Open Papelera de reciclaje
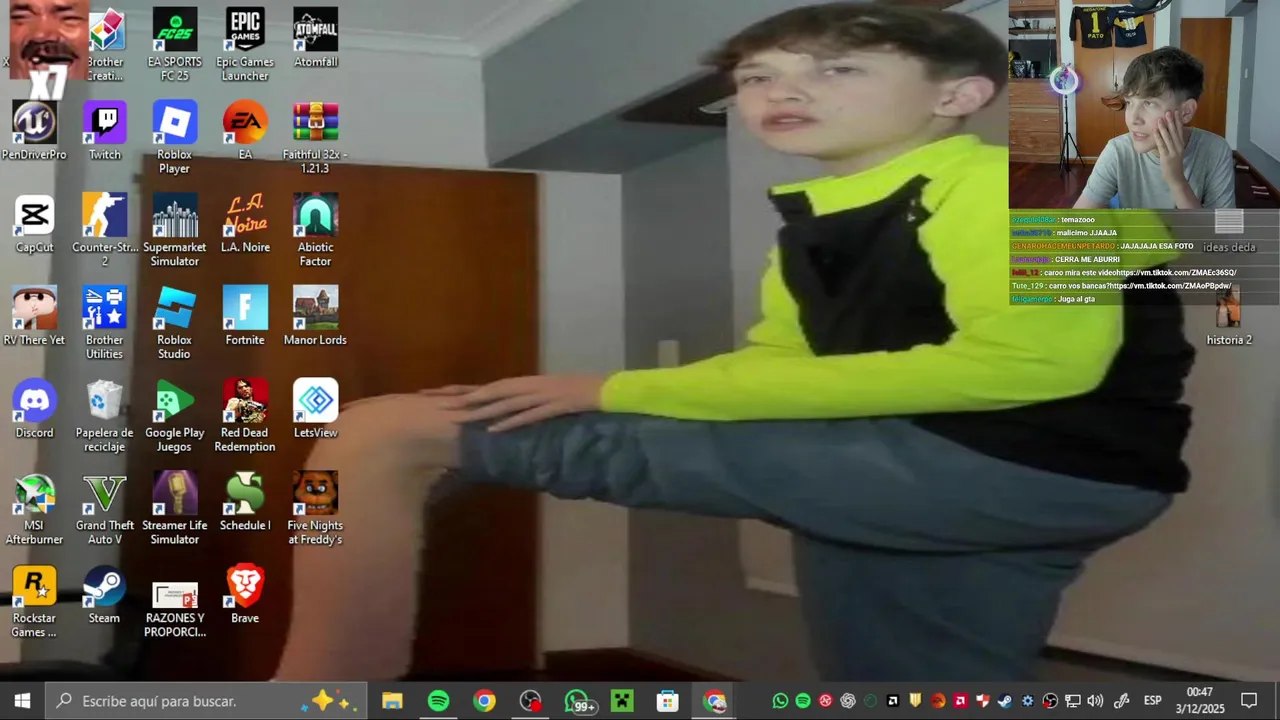This screenshot has height=720, width=1280. [104, 417]
